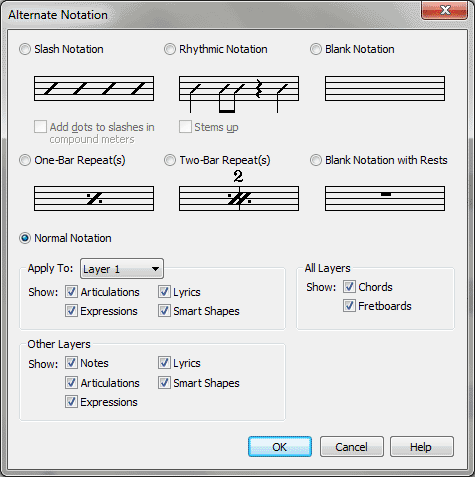
Task: Click the slash notation staff preview
Action: (x=94, y=88)
